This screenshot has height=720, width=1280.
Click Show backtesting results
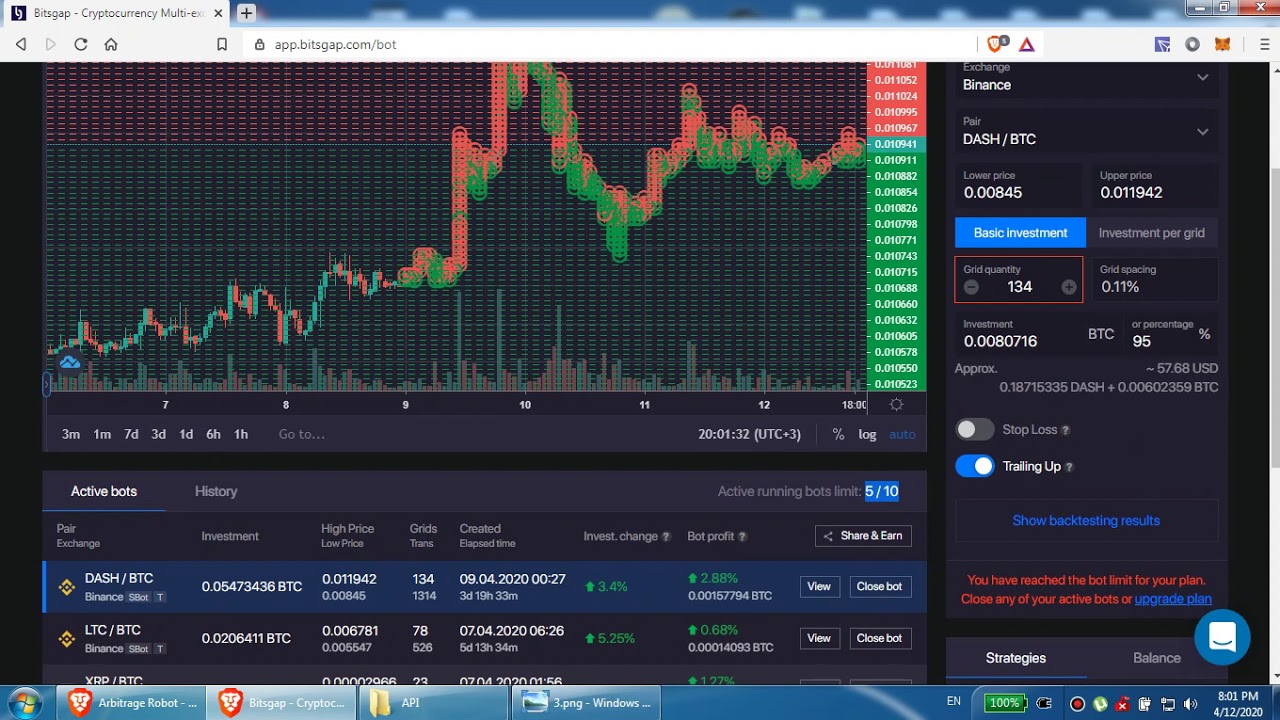(1086, 521)
